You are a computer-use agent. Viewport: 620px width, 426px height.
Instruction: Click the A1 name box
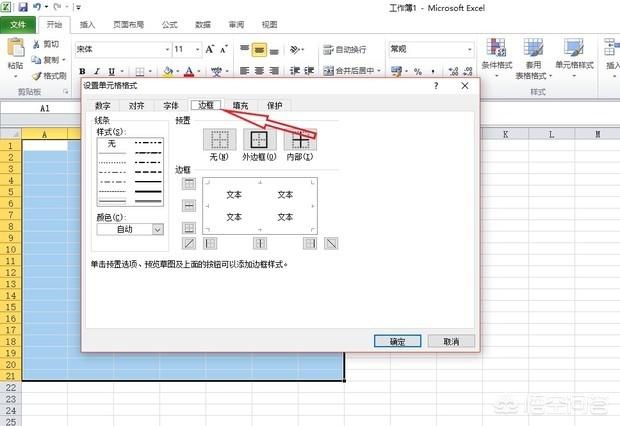click(45, 108)
